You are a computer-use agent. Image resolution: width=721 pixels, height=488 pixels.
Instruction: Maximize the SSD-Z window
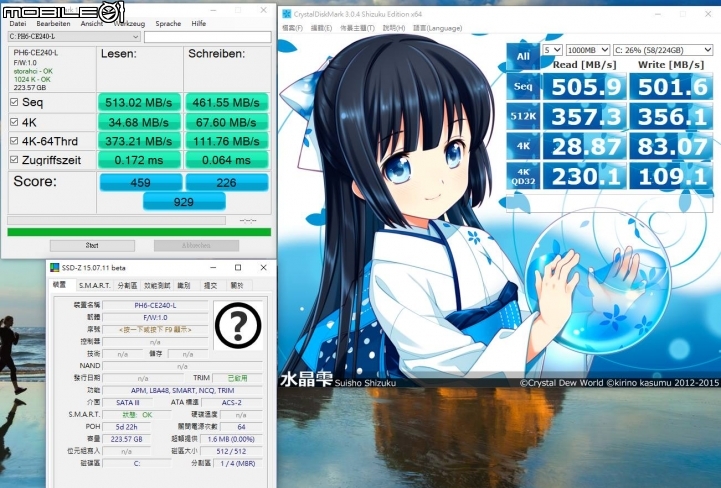tap(238, 267)
